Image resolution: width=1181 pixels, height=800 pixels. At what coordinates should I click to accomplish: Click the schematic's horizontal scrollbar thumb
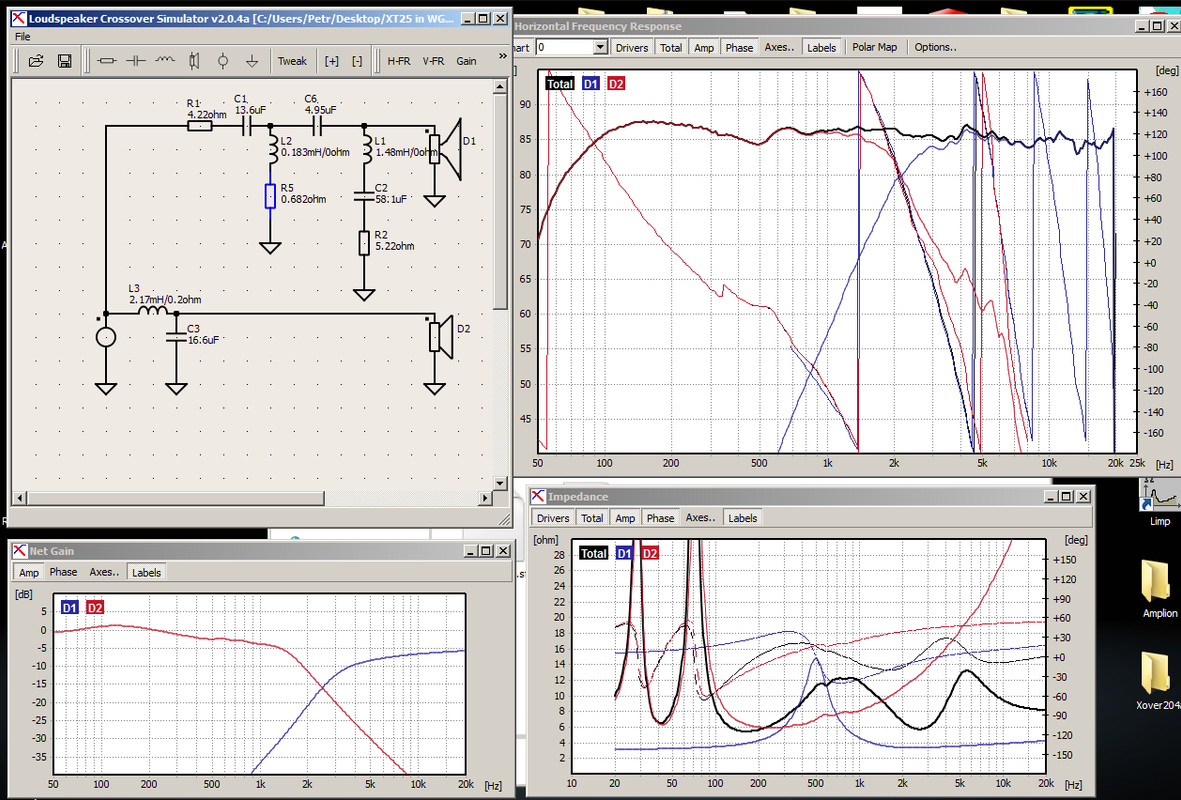[x=176, y=498]
